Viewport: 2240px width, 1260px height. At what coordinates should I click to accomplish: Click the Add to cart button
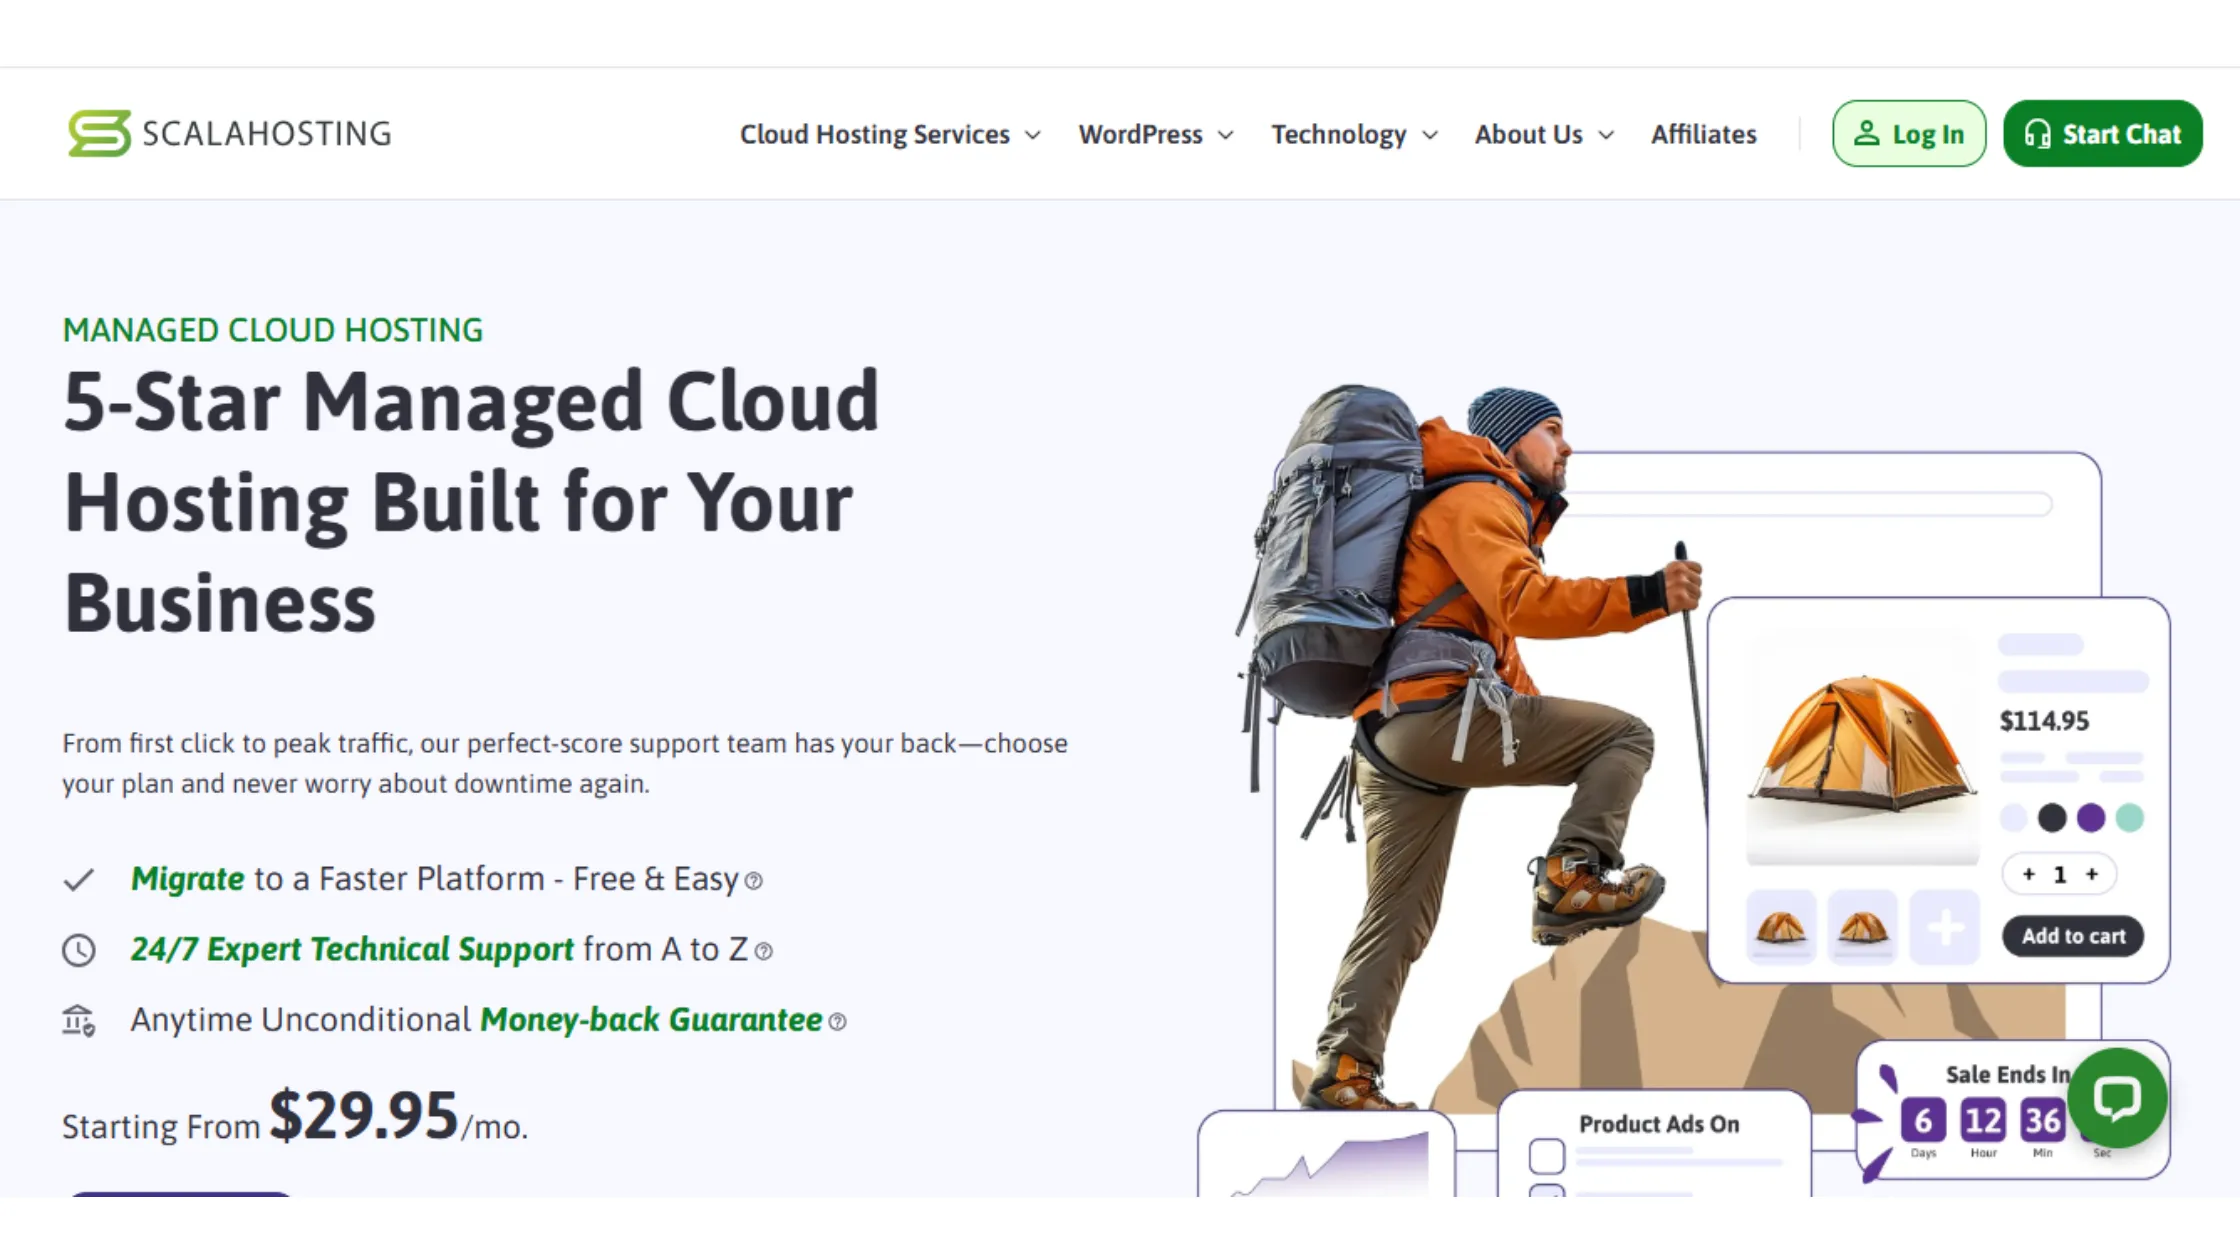coord(2073,936)
